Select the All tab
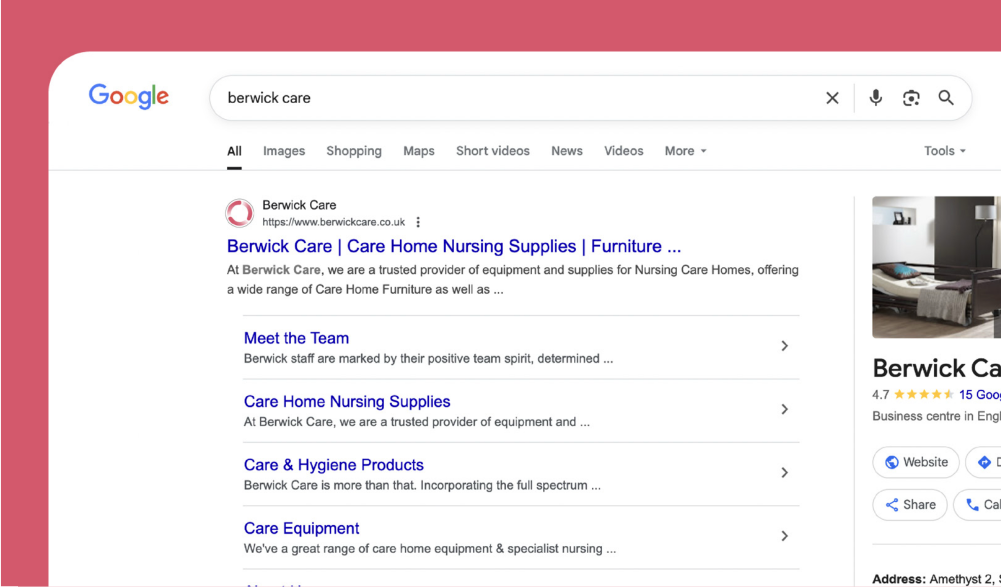The width and height of the screenshot is (1001, 587). point(234,151)
